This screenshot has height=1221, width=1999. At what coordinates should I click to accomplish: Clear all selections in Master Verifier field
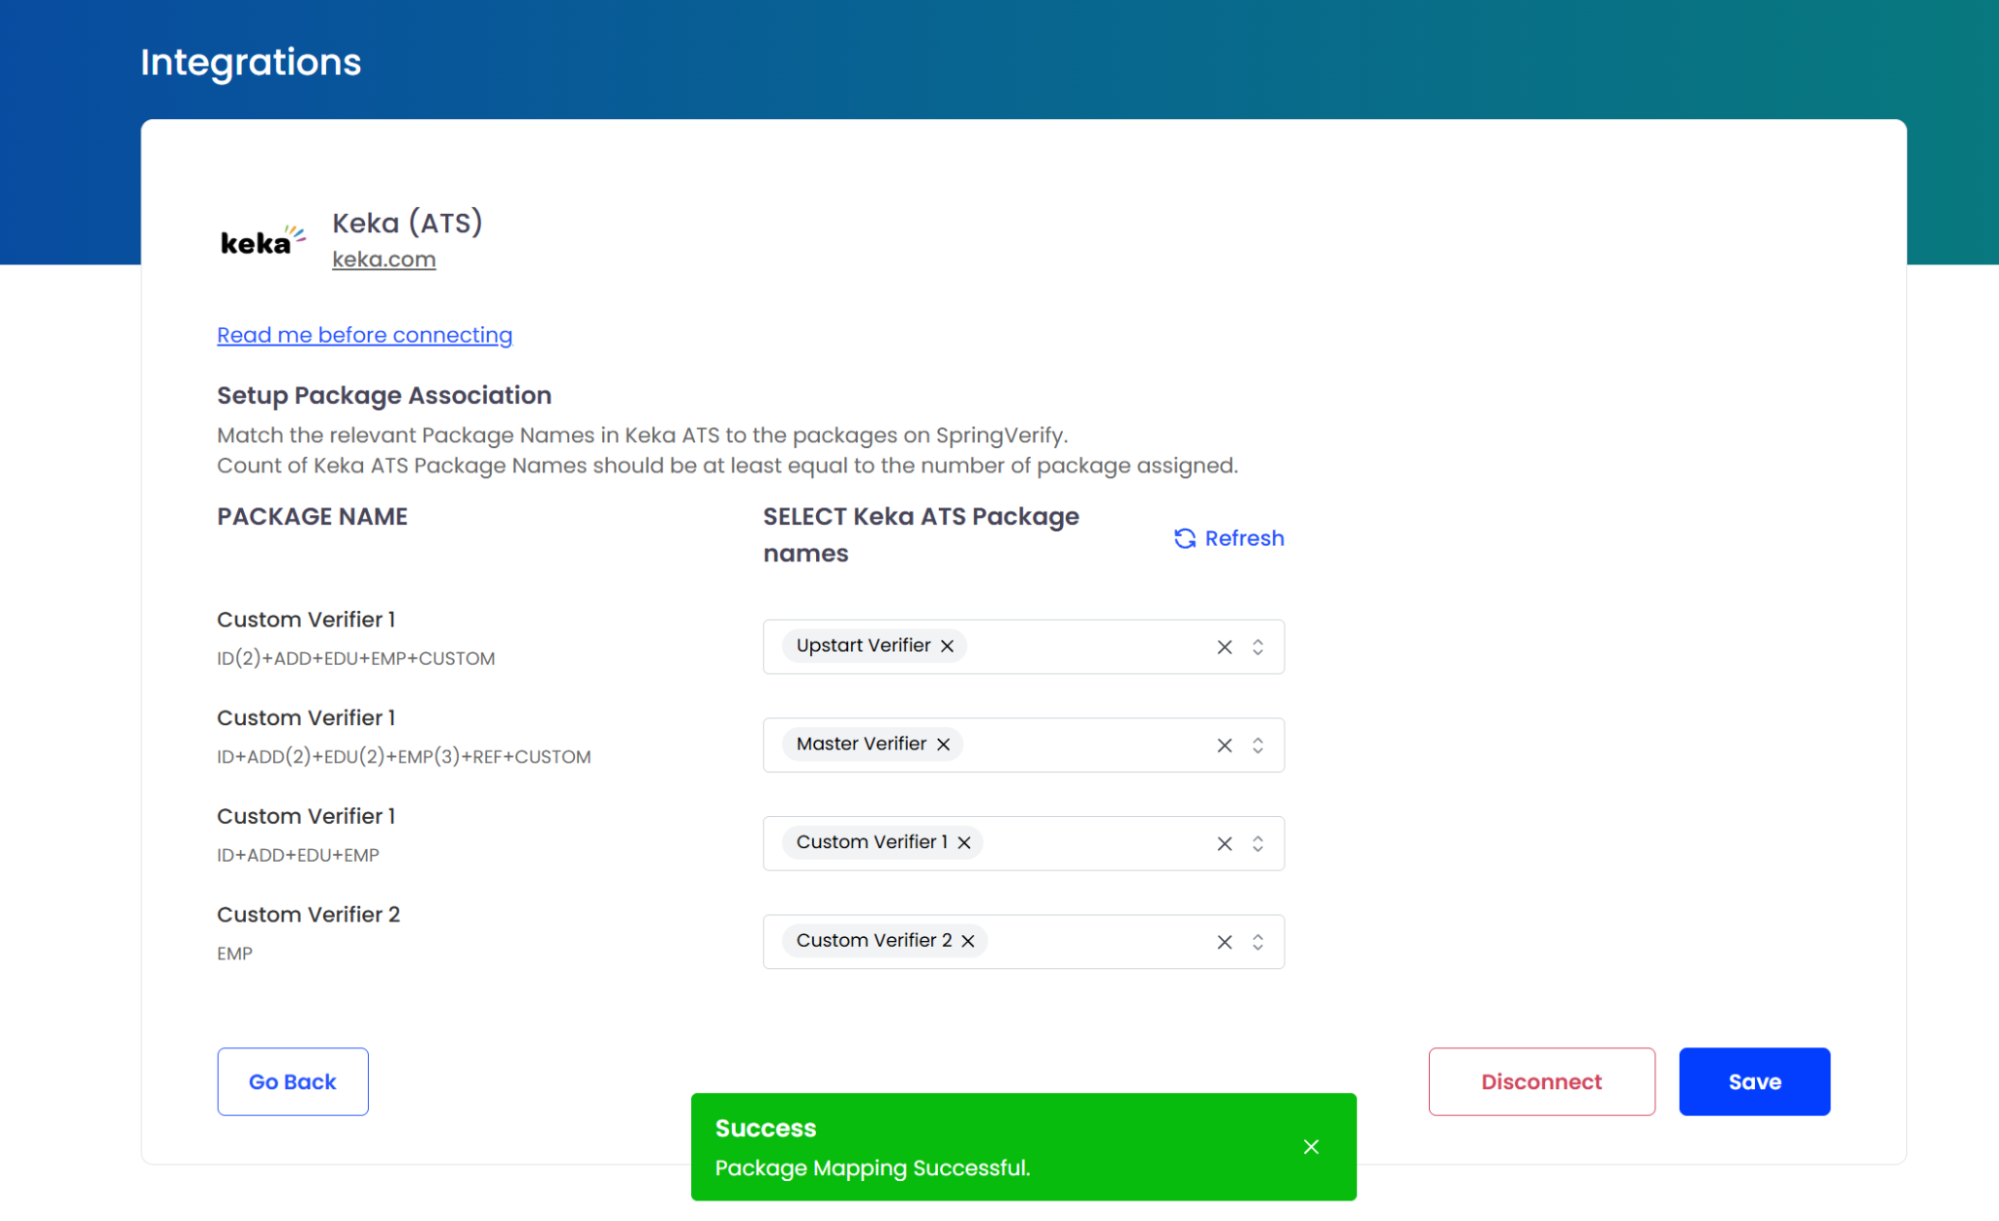point(1224,745)
